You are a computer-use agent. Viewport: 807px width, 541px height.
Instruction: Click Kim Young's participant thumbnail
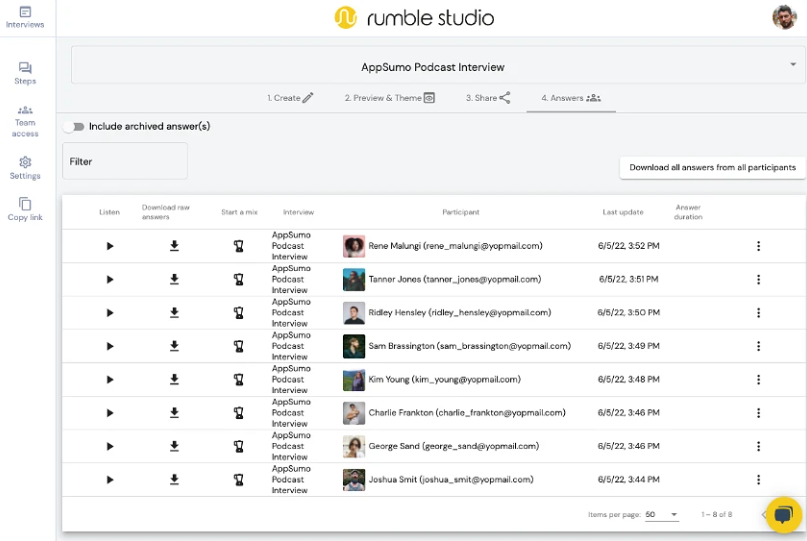point(354,380)
